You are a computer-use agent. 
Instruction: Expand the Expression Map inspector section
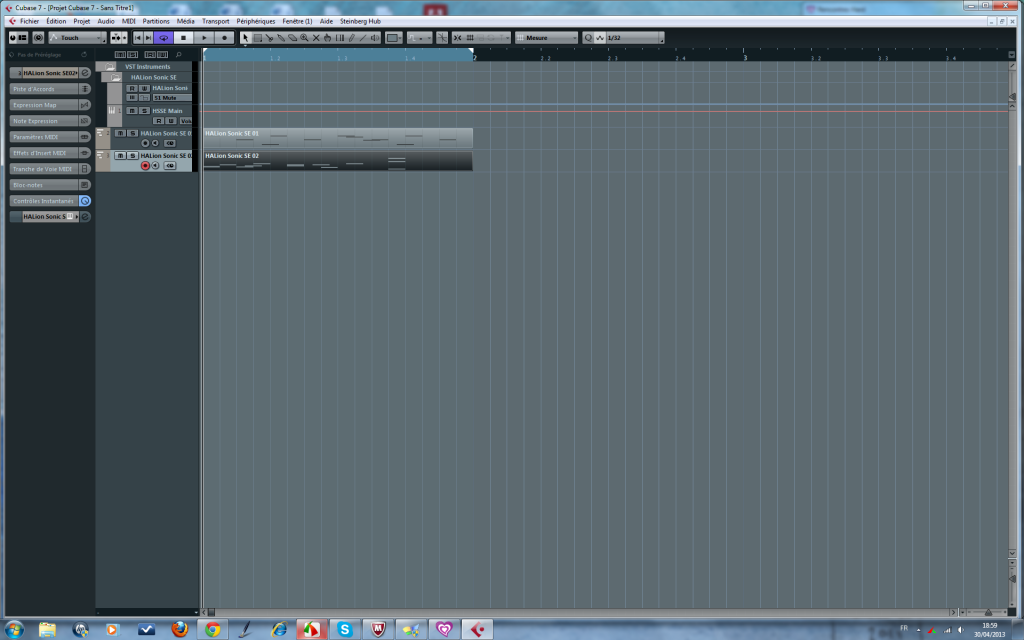[x=44, y=105]
